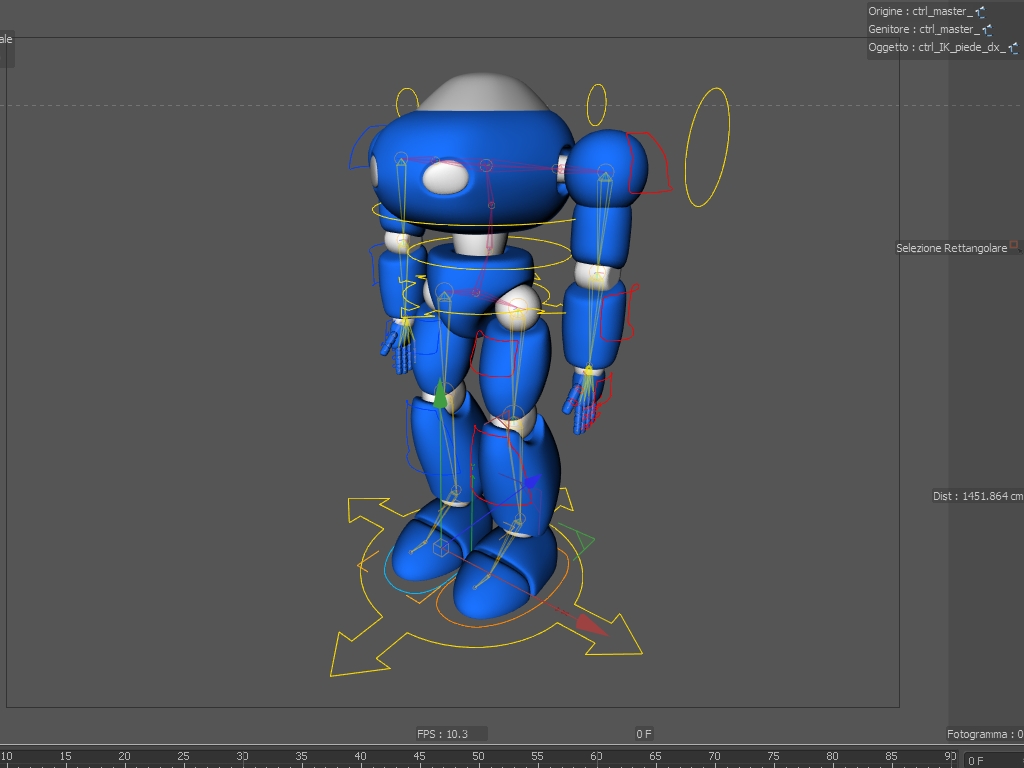Screen dimensions: 1024x768
Task: Select the red hand controller on lowered hand
Action: pos(598,400)
